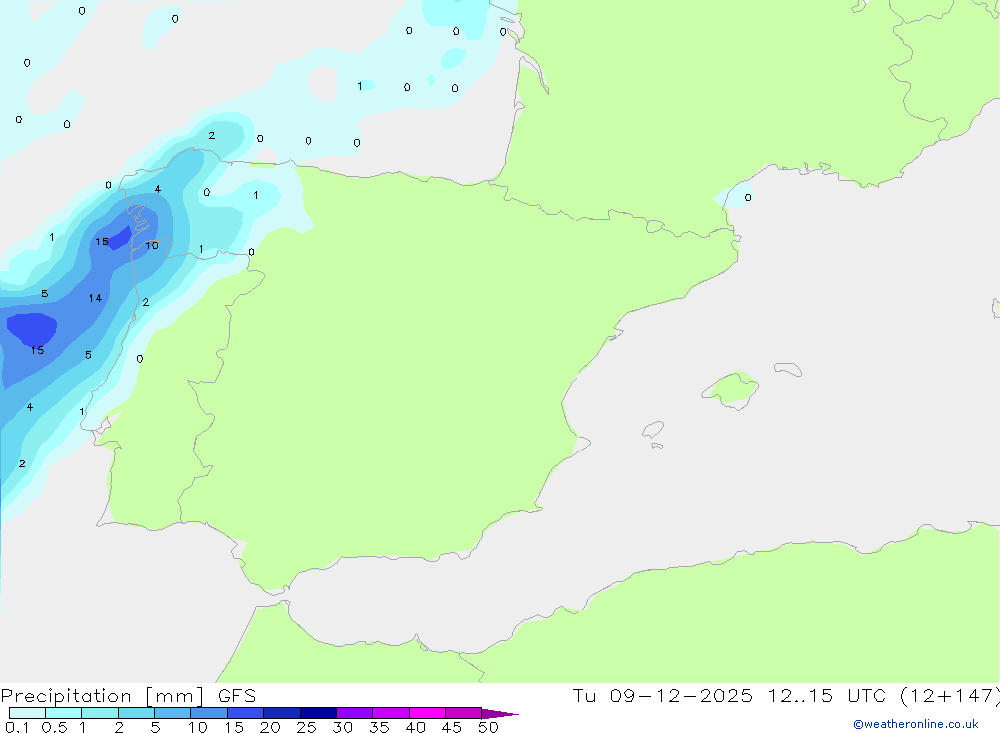
Task: Click the Ibiza island outline
Action: 653,429
